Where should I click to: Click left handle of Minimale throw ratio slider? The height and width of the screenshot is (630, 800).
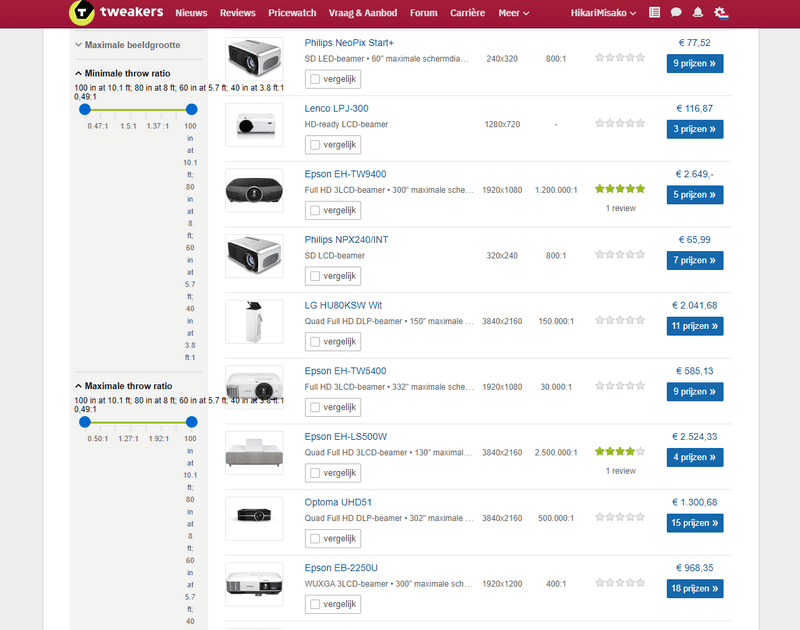click(x=85, y=109)
